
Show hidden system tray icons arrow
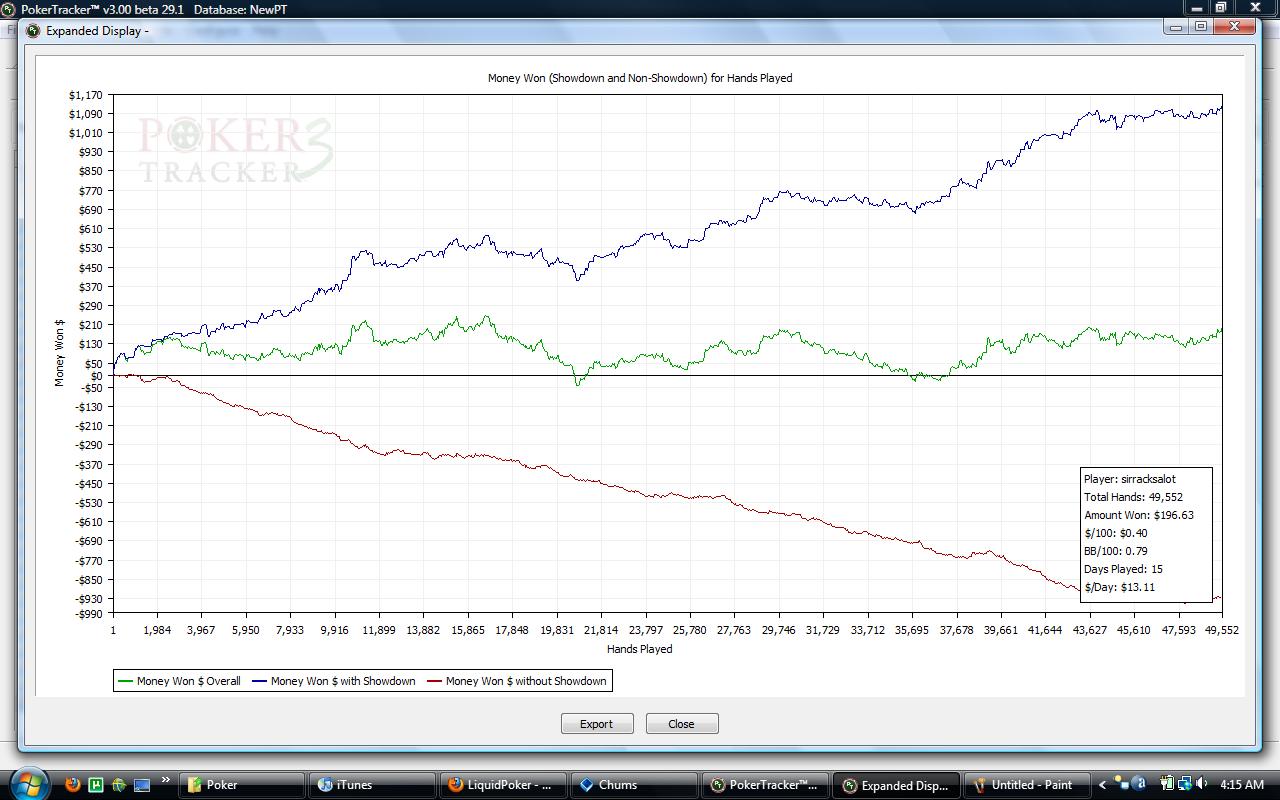pos(1103,785)
